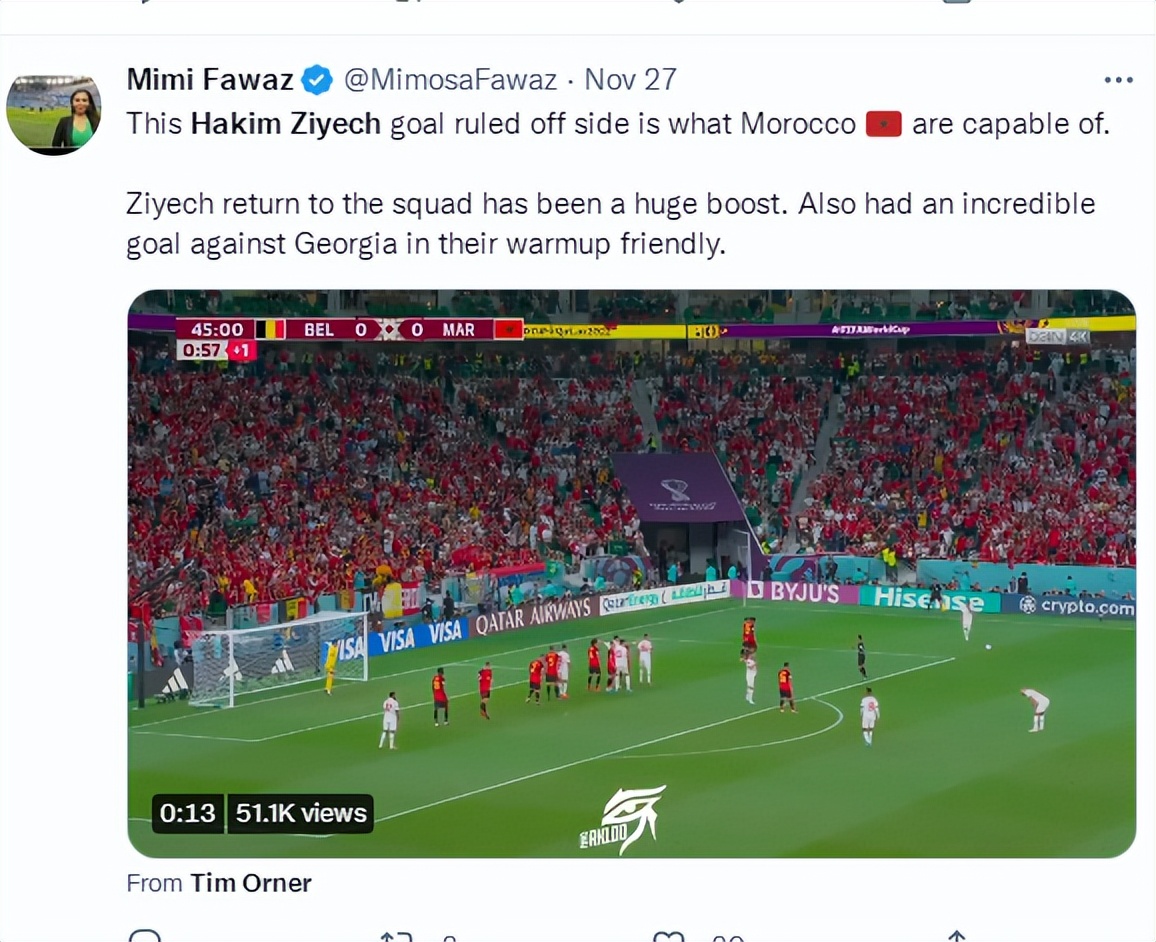
Task: Click the Morocco flag emoji
Action: click(x=884, y=124)
